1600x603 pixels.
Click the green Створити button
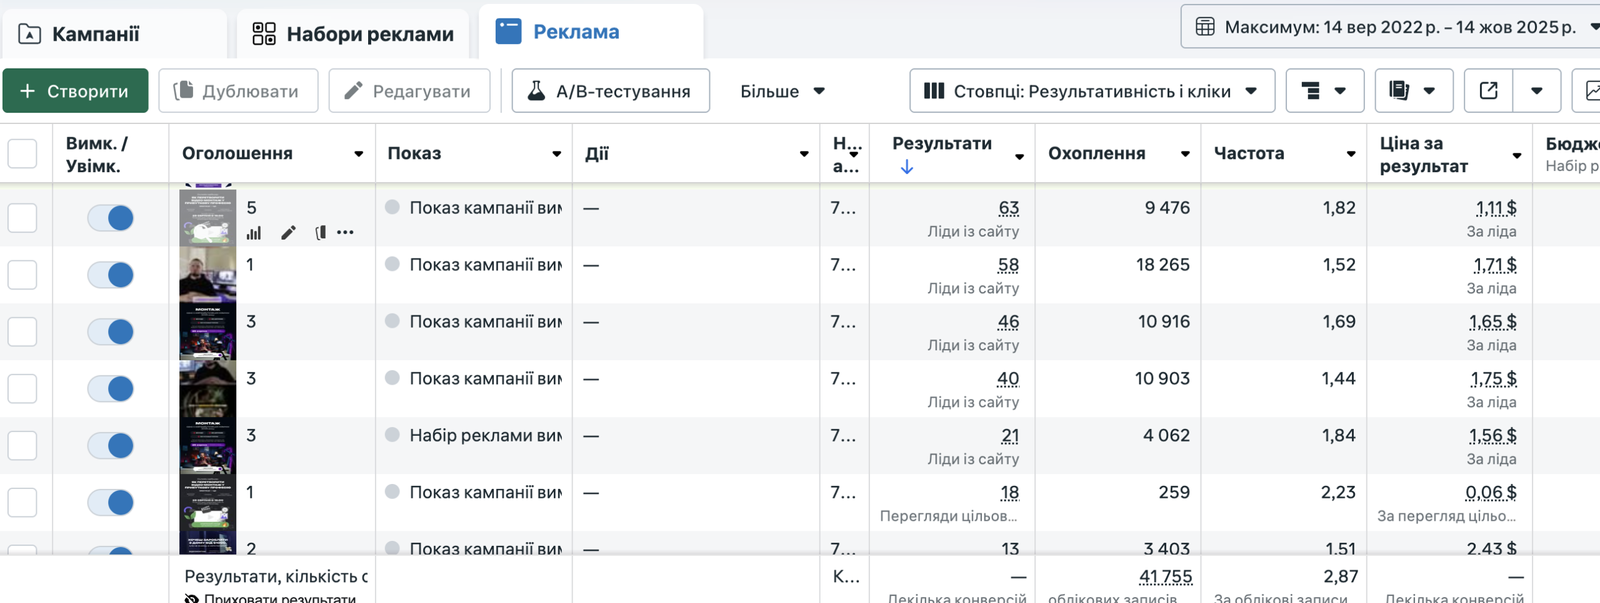(75, 91)
